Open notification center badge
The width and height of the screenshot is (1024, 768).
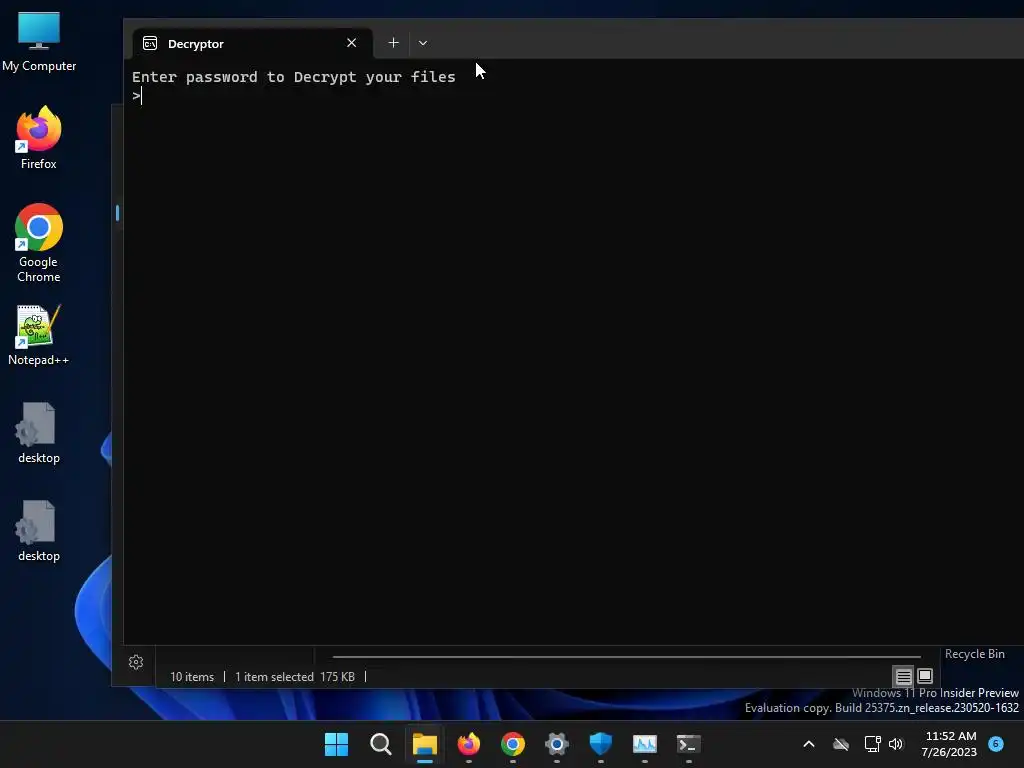[996, 743]
